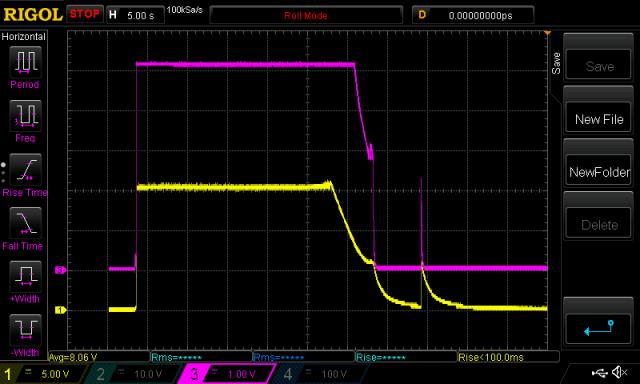This screenshot has height=384, width=640.
Task: Click the USB status icon
Action: 600,373
